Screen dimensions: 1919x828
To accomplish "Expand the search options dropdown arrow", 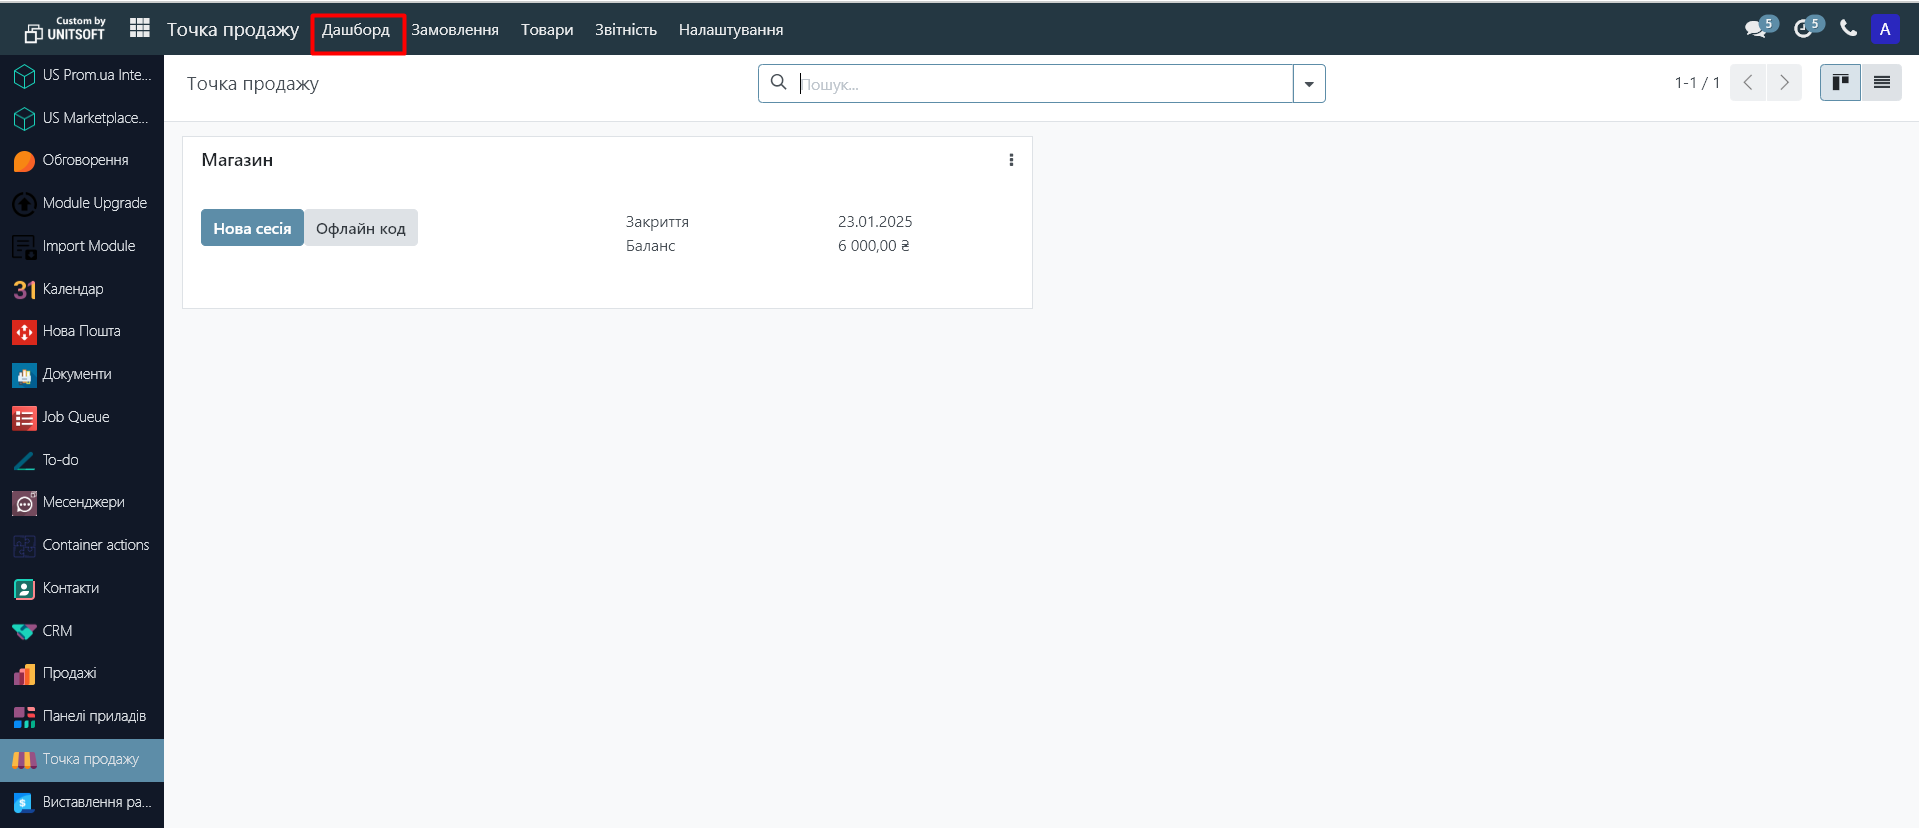I will point(1309,84).
